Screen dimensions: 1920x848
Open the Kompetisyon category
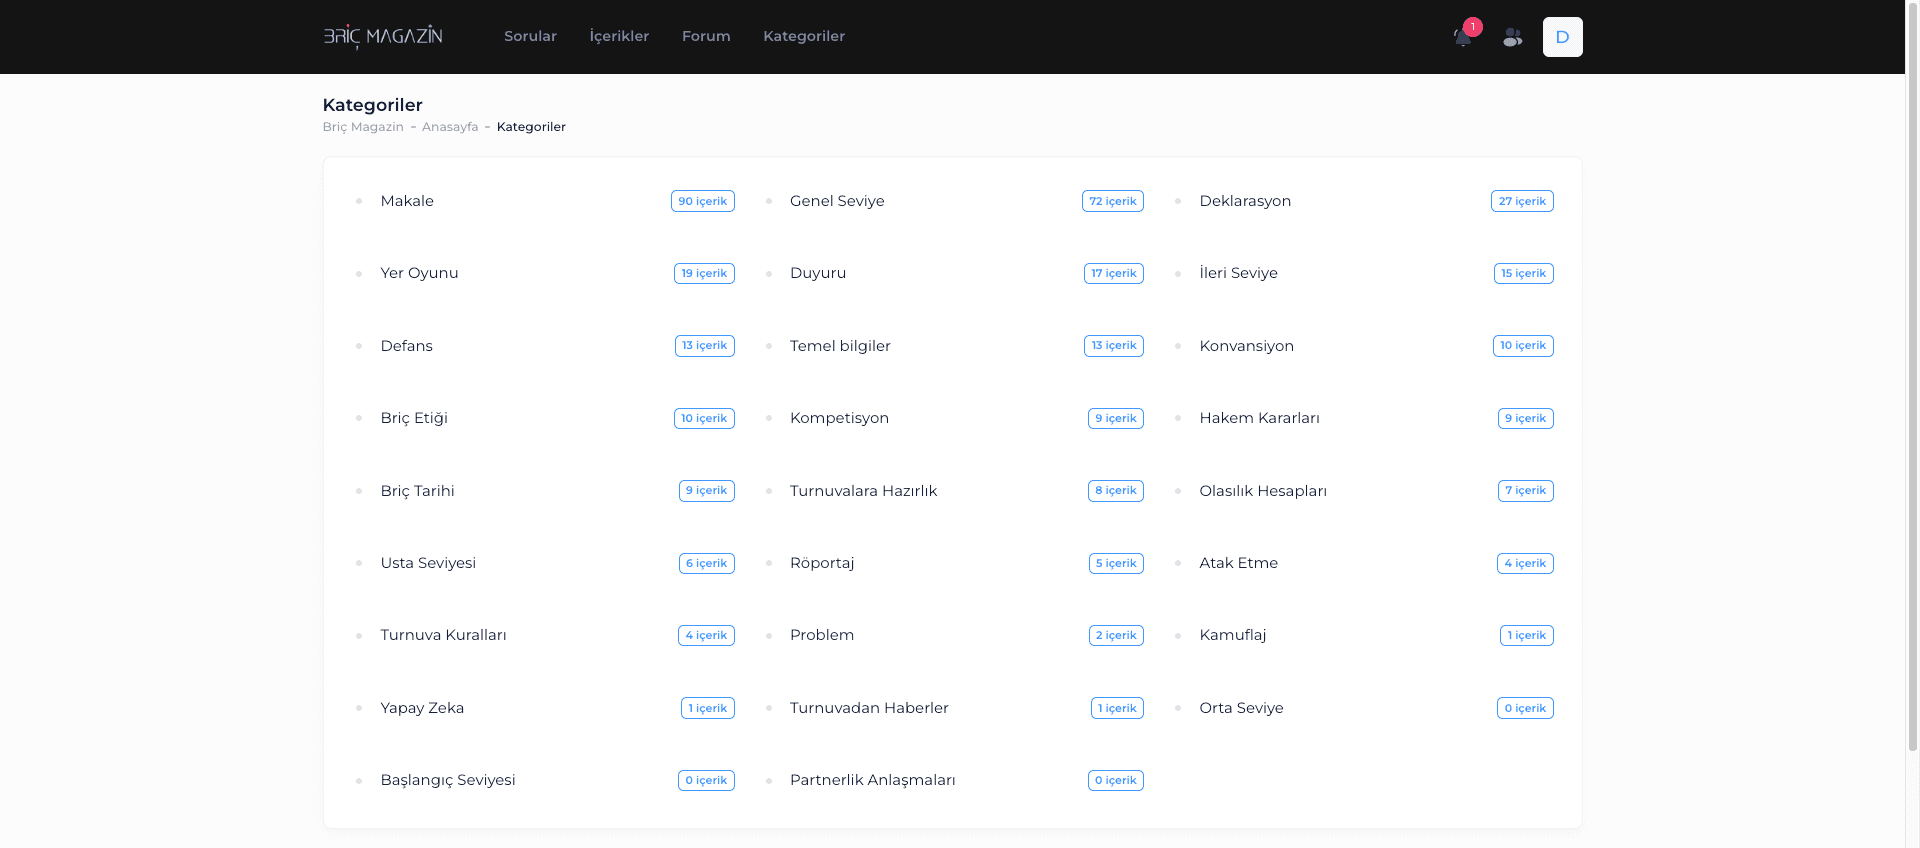point(839,418)
